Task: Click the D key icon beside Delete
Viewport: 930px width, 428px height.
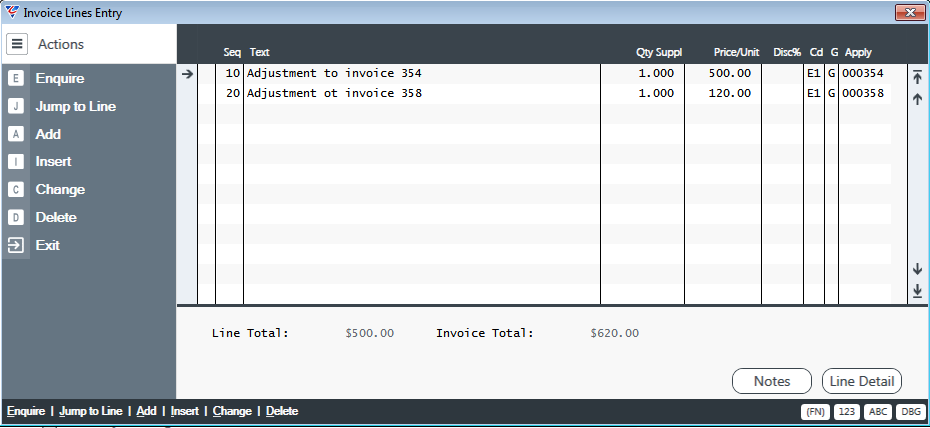Action: 16,218
